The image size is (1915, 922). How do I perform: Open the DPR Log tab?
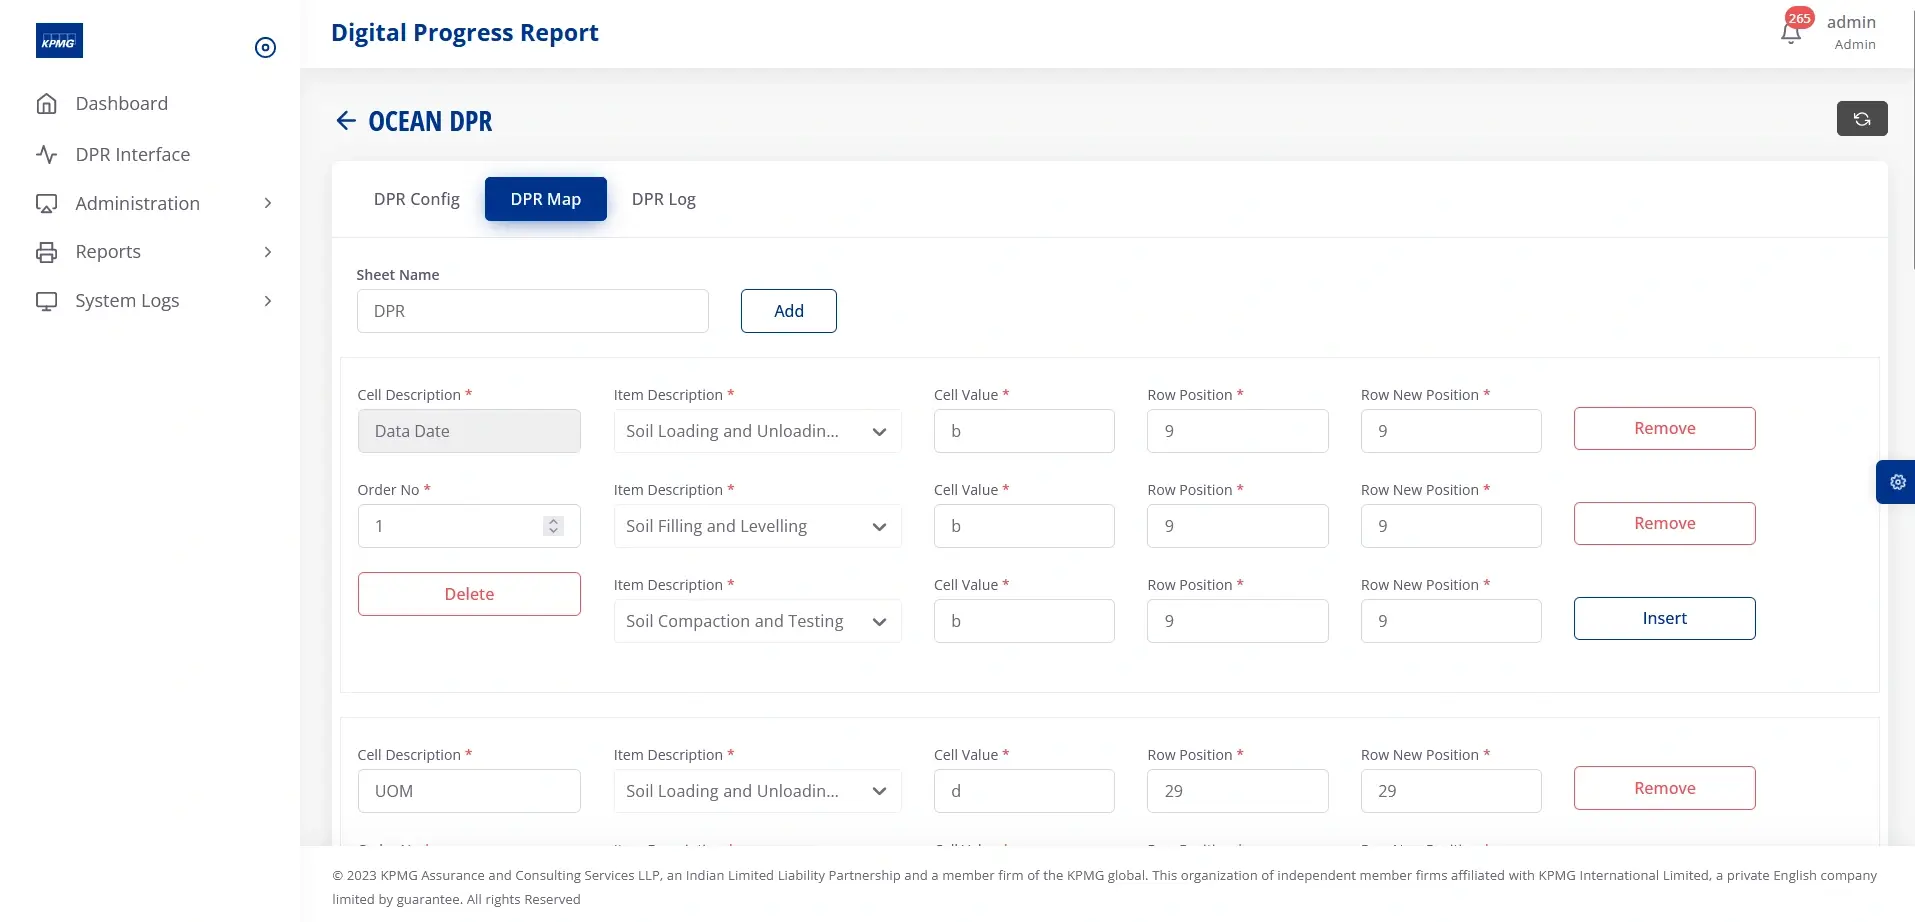click(663, 199)
